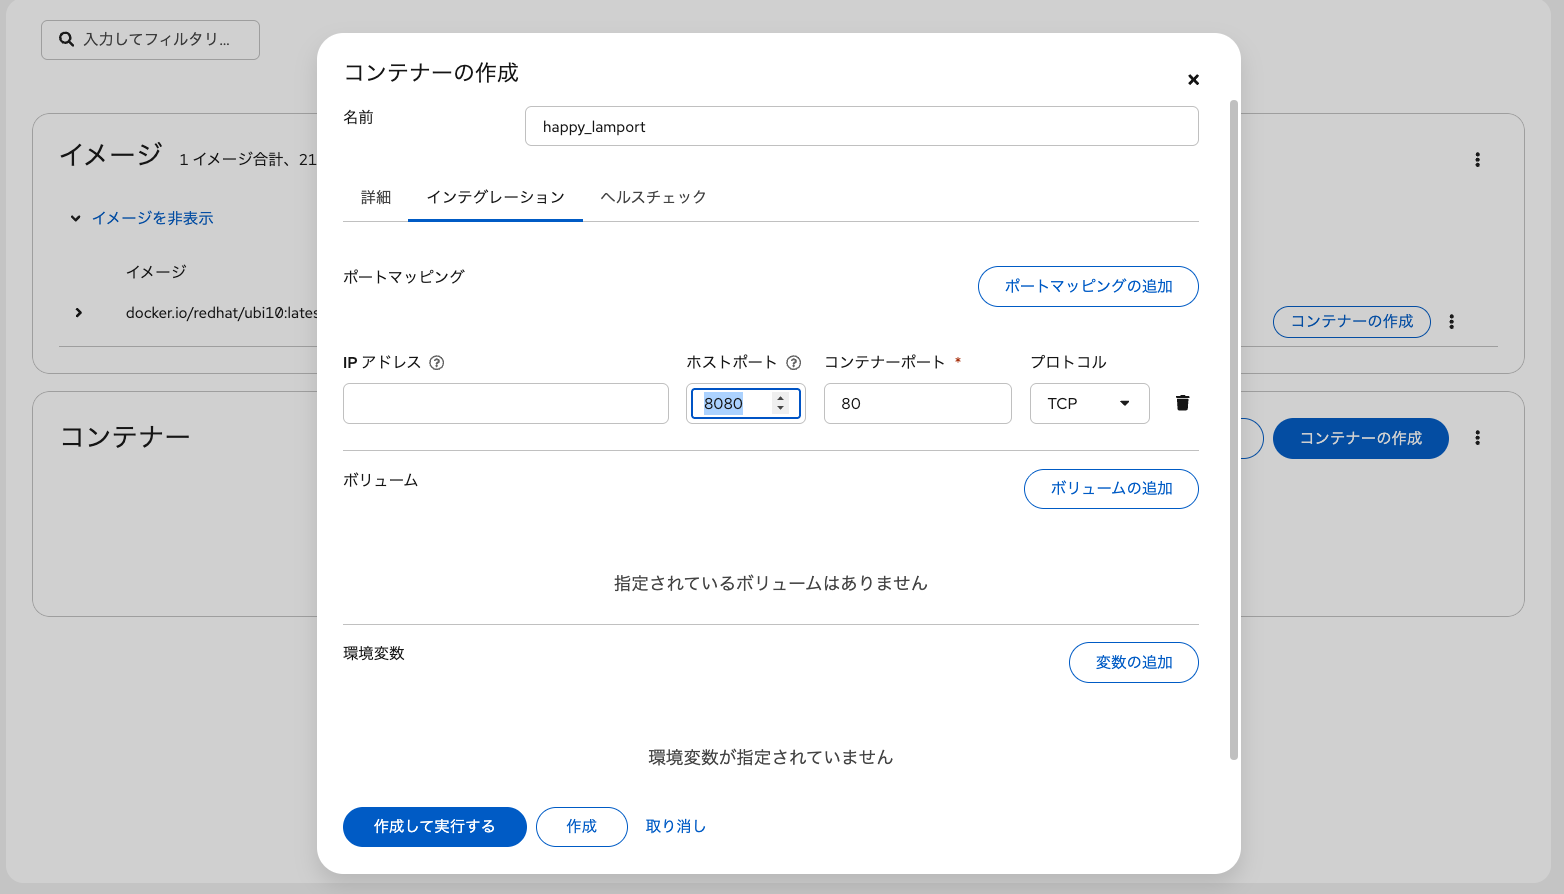Image resolution: width=1564 pixels, height=894 pixels.
Task: Open the kebab menu on the イメージ panel
Action: (1477, 158)
